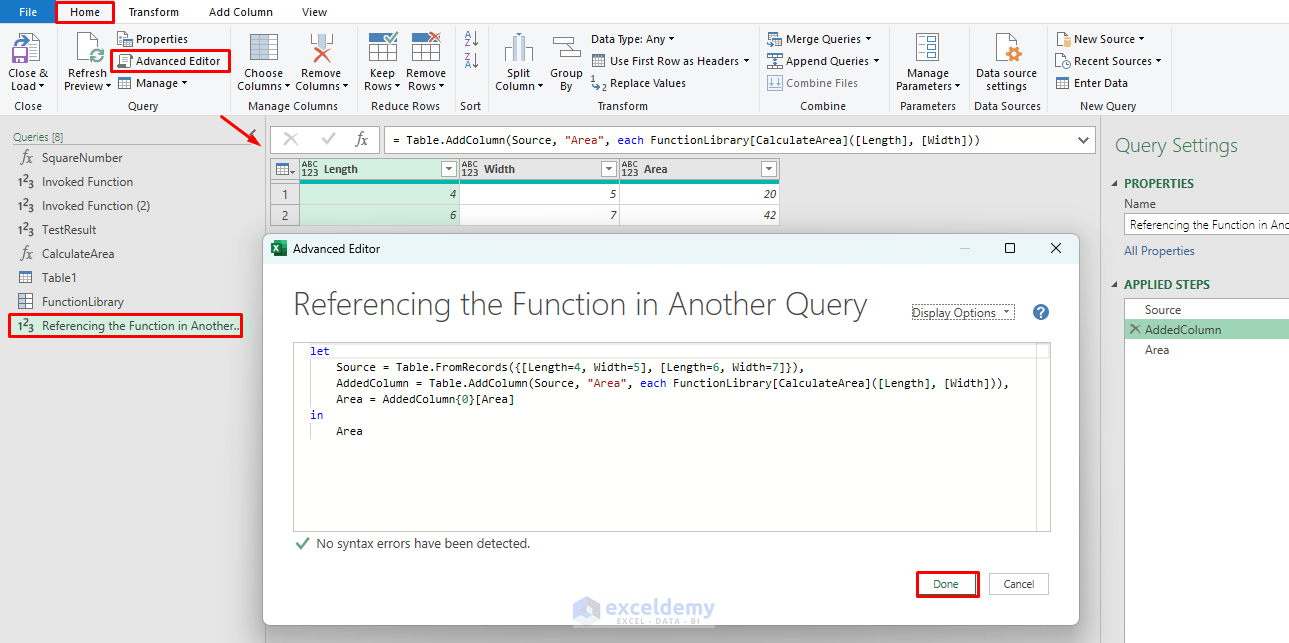This screenshot has width=1289, height=643.
Task: Open Length column filter dropdown
Action: click(449, 169)
